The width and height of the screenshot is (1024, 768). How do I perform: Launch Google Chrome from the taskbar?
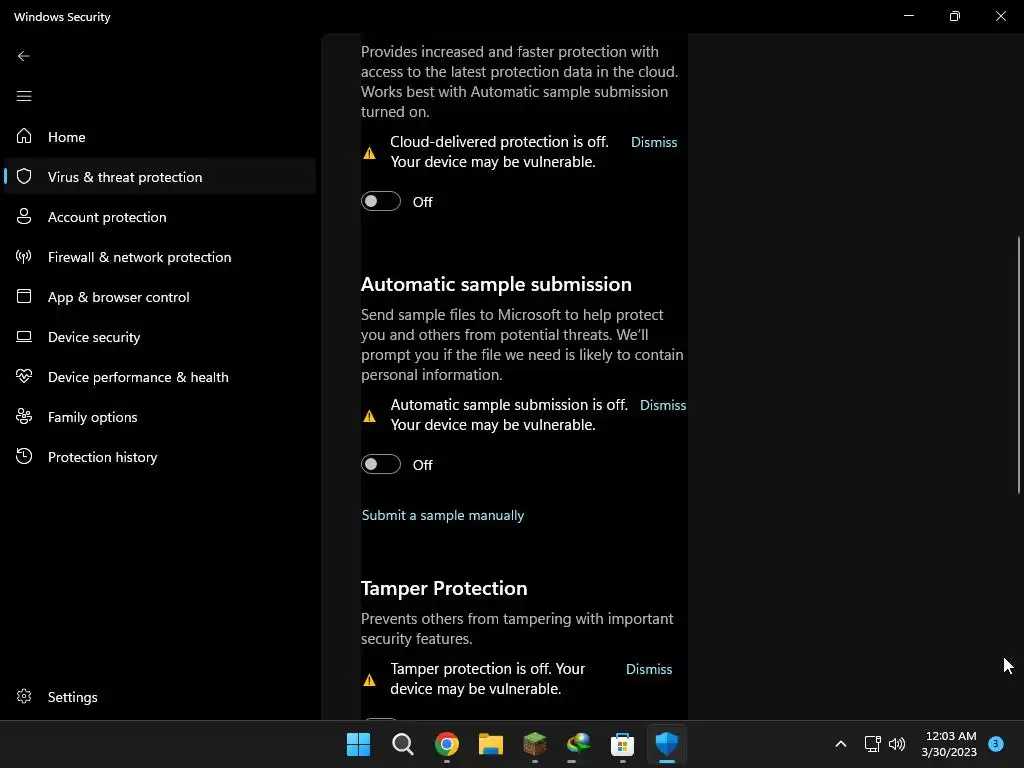click(x=447, y=744)
